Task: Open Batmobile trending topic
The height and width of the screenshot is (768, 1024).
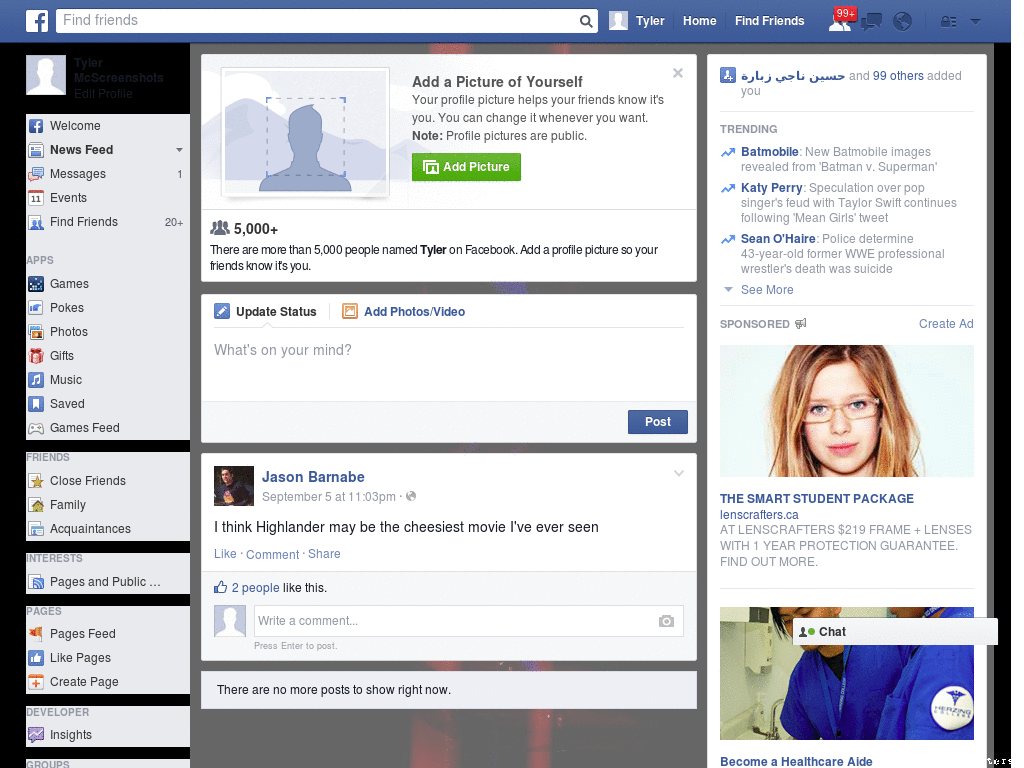Action: pos(769,152)
